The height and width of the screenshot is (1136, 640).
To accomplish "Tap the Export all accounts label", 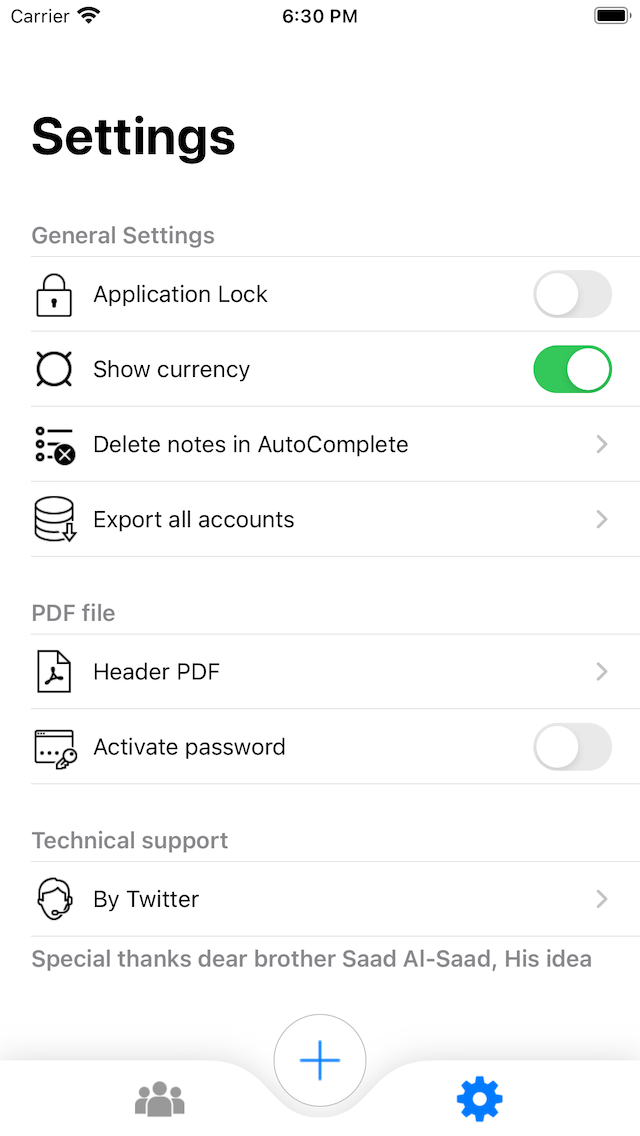I will (x=193, y=520).
